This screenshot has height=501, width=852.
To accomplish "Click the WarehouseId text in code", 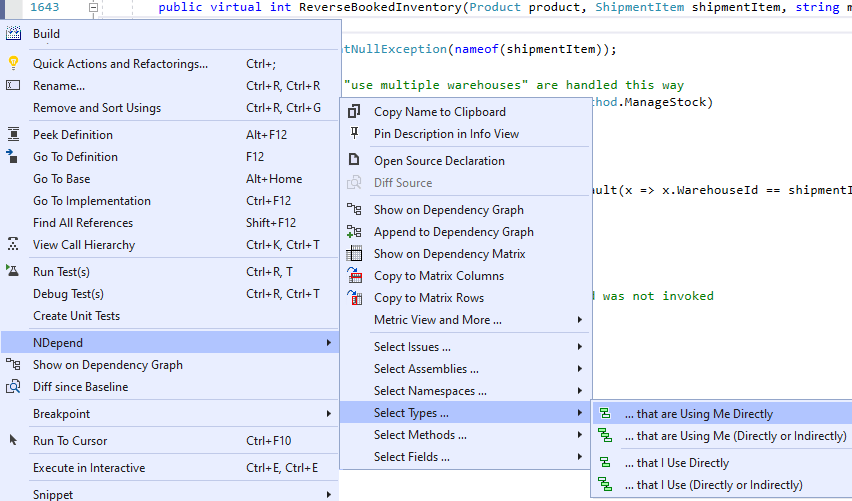I will (x=717, y=190).
